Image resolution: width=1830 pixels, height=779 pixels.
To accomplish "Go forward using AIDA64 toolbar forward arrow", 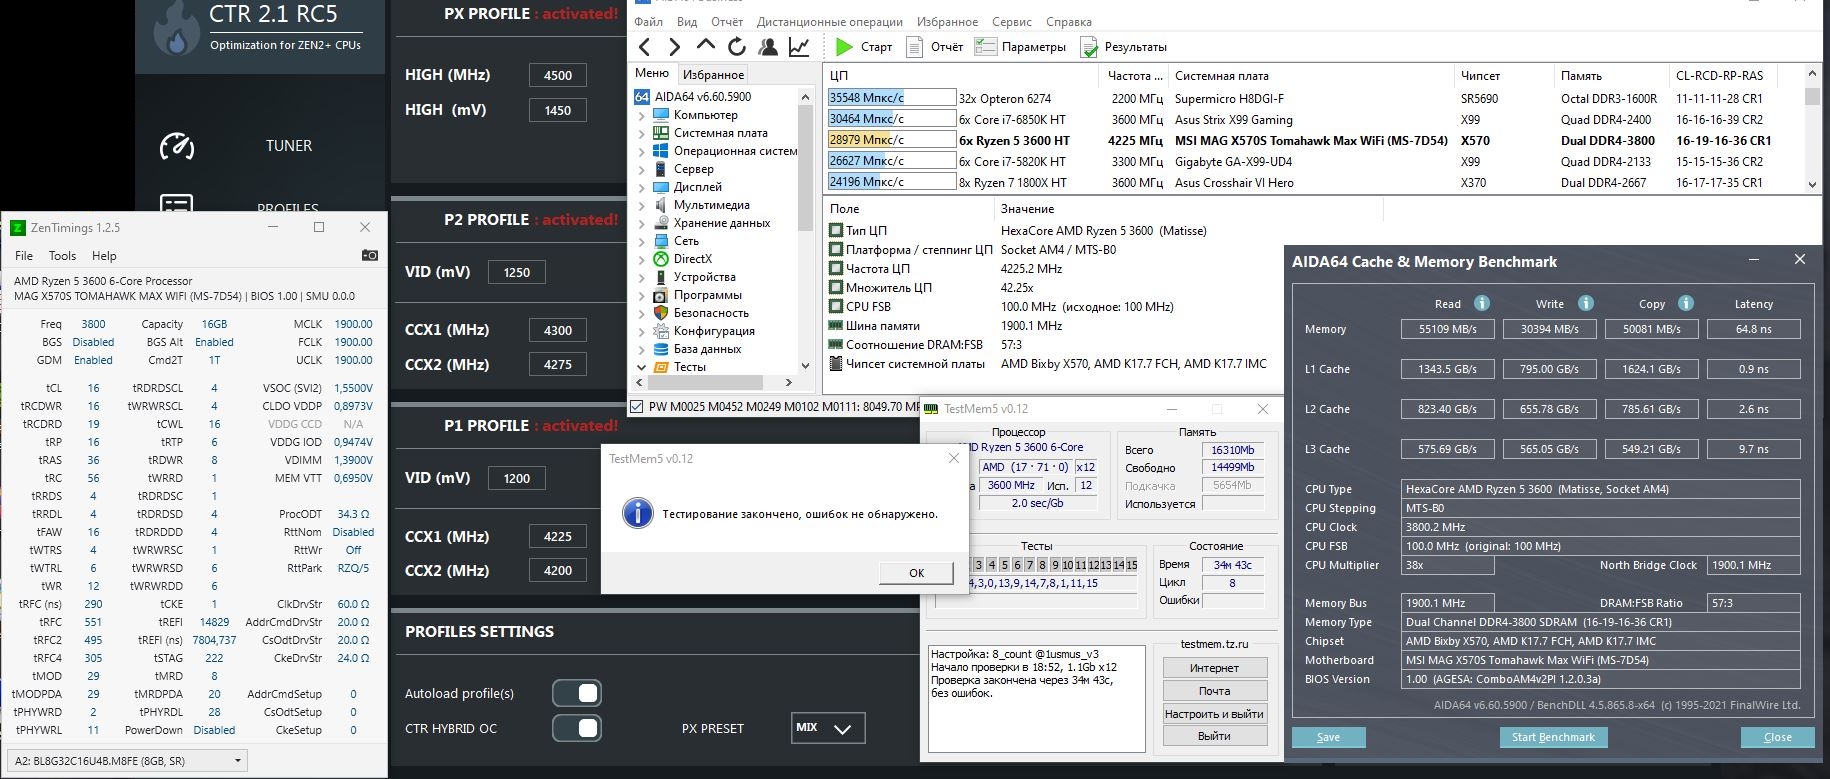I will point(674,47).
